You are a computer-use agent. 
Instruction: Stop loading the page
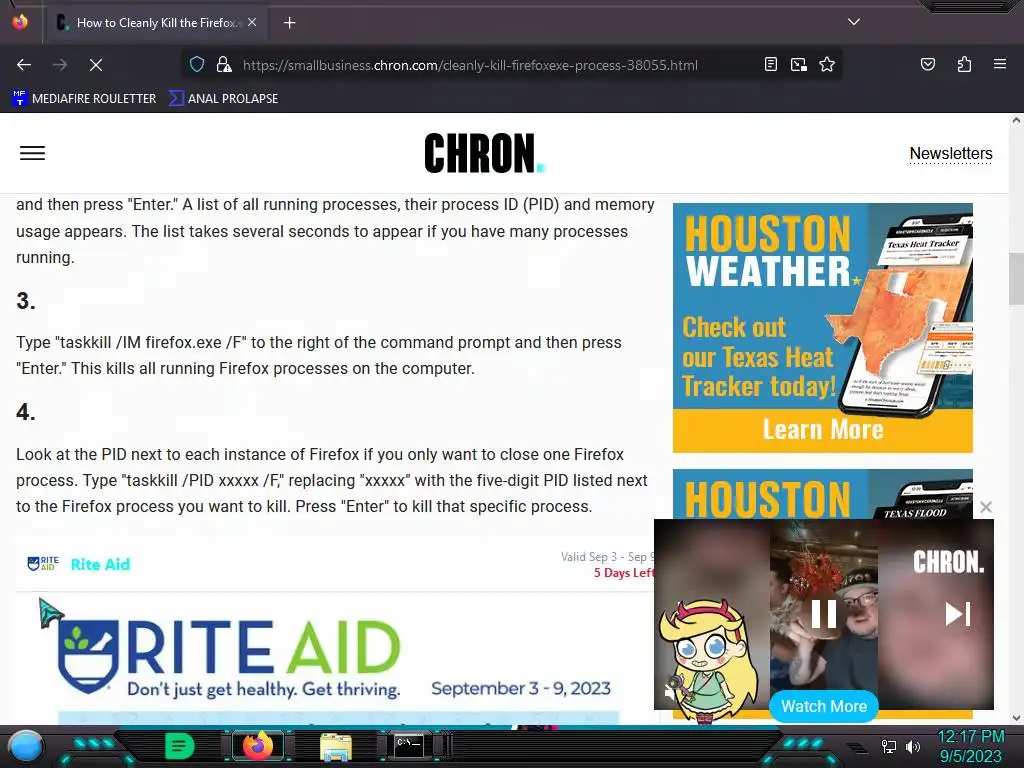[96, 65]
